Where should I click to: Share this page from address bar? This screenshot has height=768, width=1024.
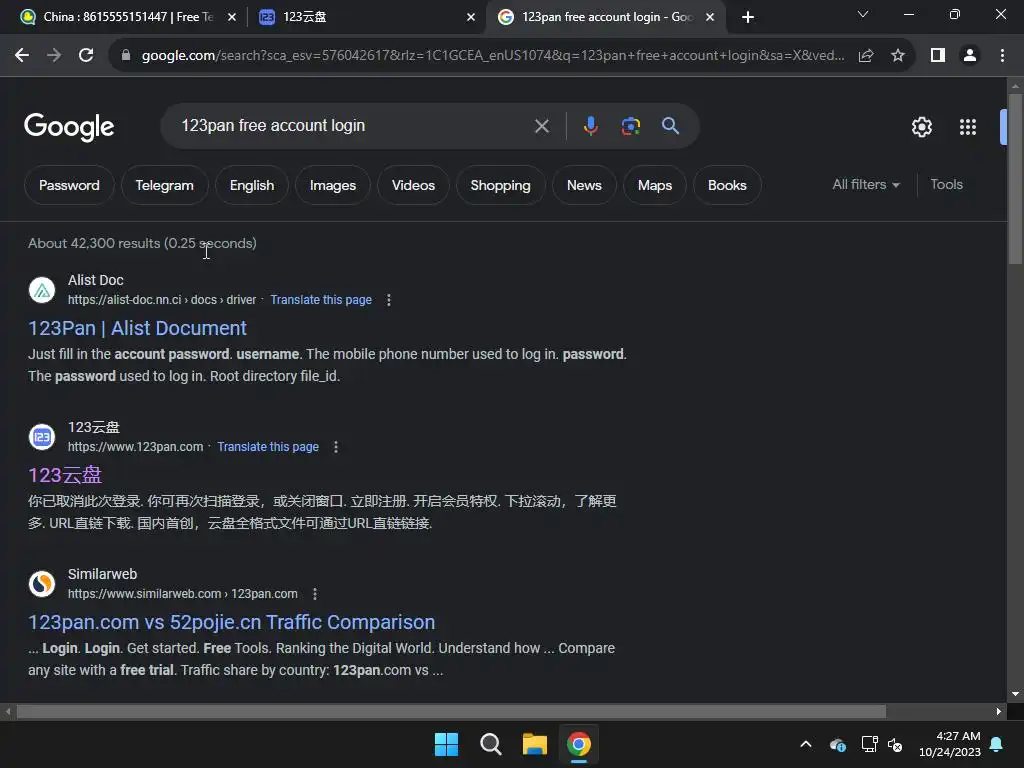(866, 56)
